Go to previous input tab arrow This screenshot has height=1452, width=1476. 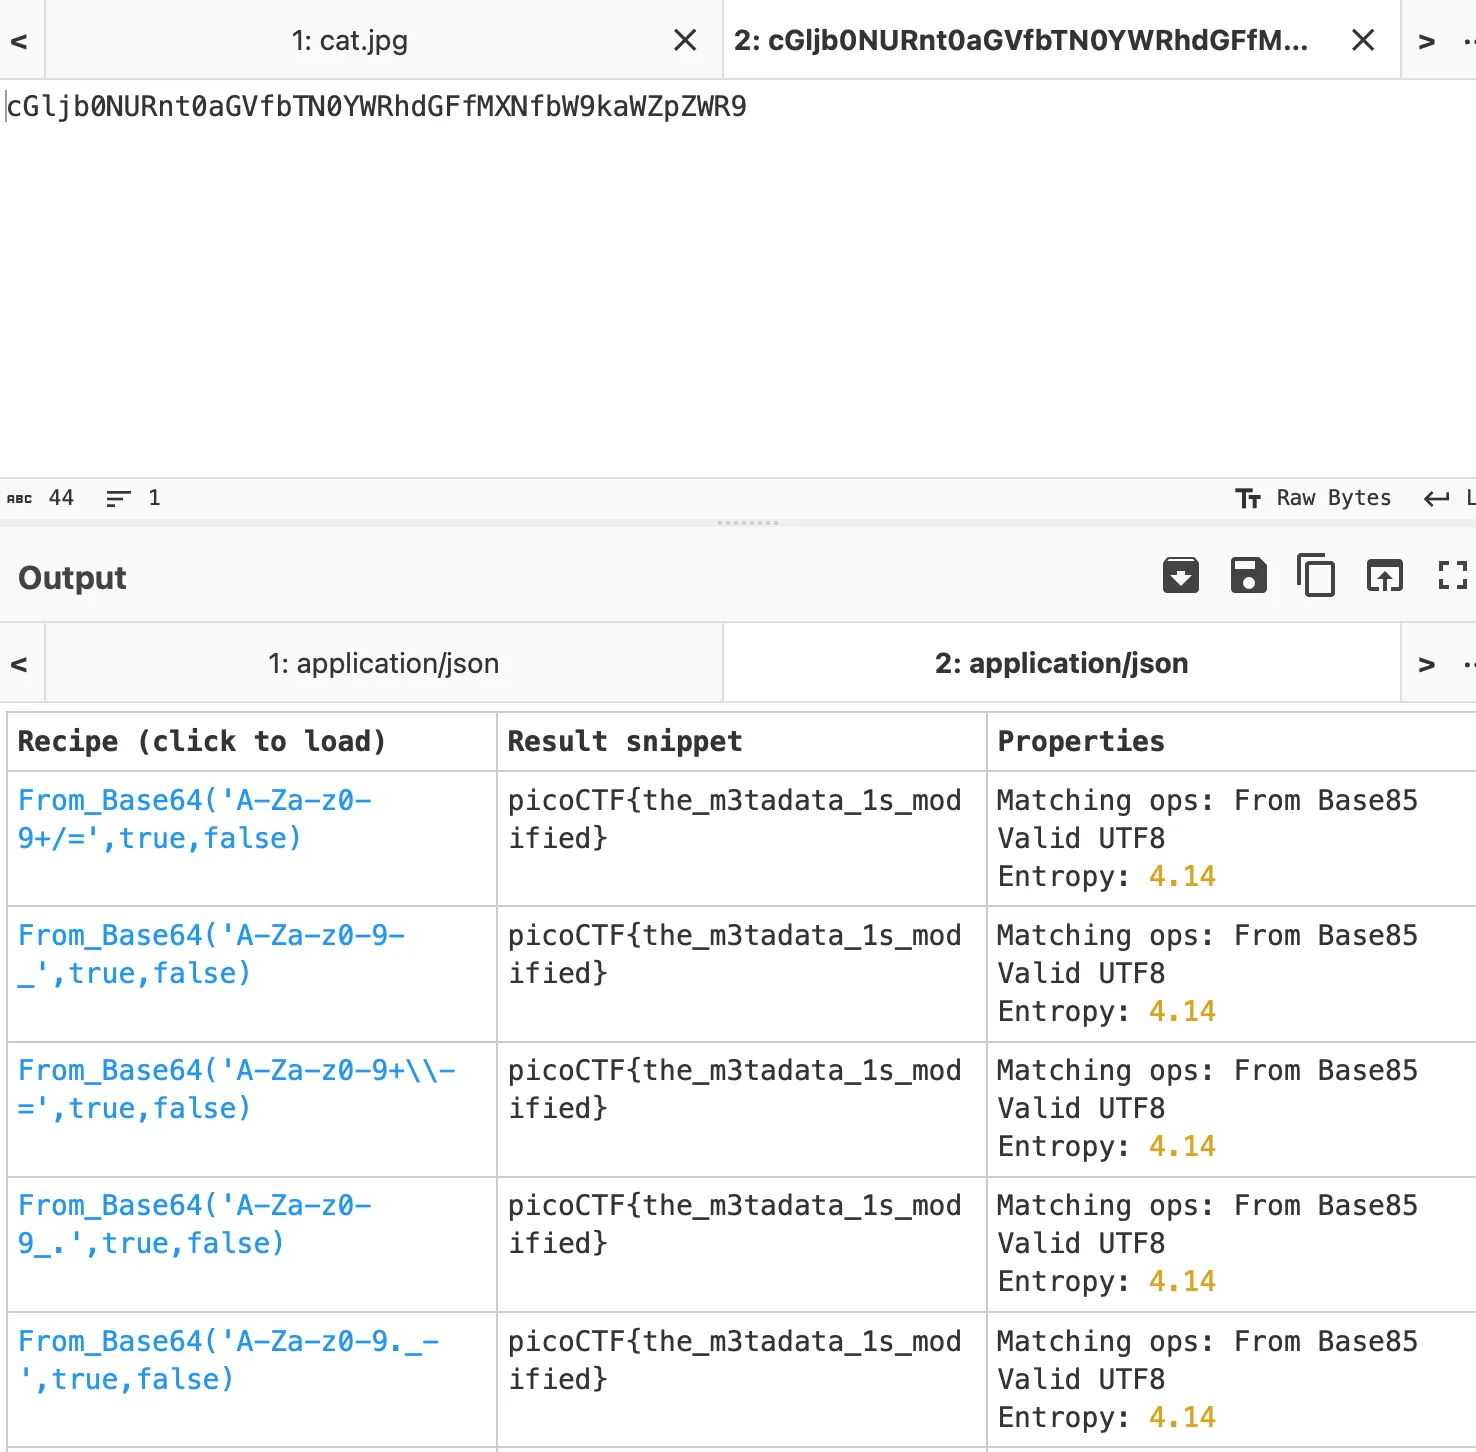[19, 41]
